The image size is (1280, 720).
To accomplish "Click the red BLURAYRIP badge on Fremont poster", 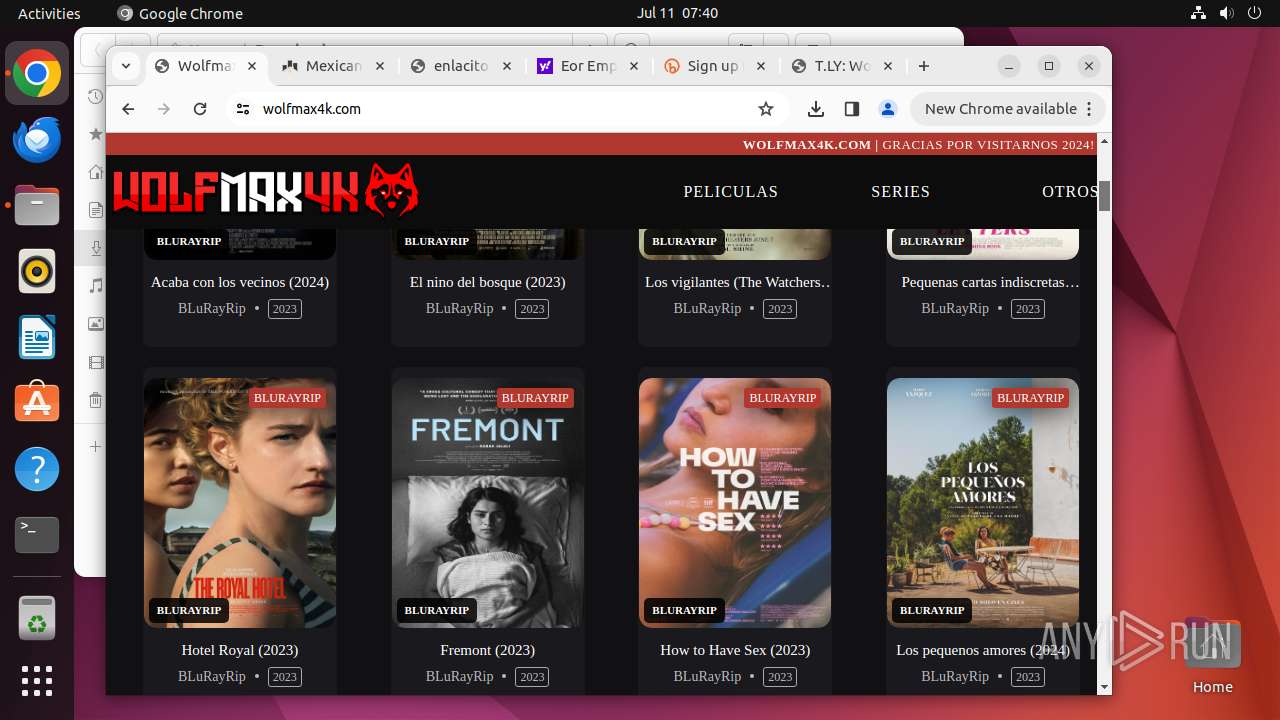I will [x=535, y=398].
